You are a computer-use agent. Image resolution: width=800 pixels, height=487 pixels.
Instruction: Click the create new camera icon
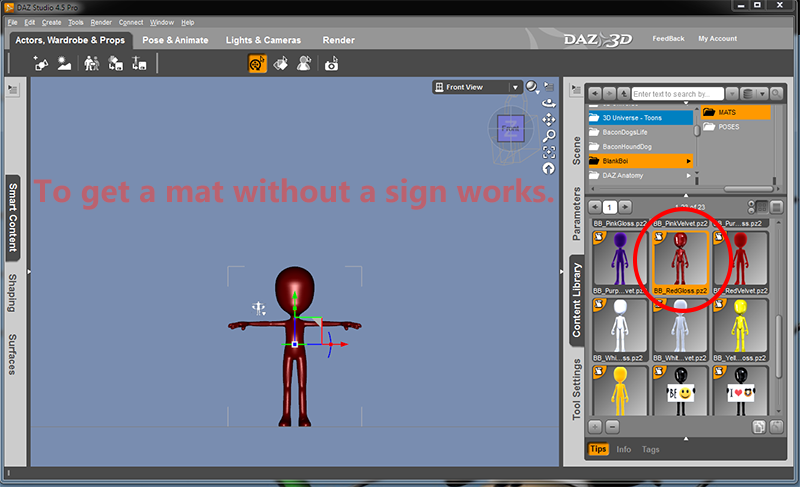[41, 64]
